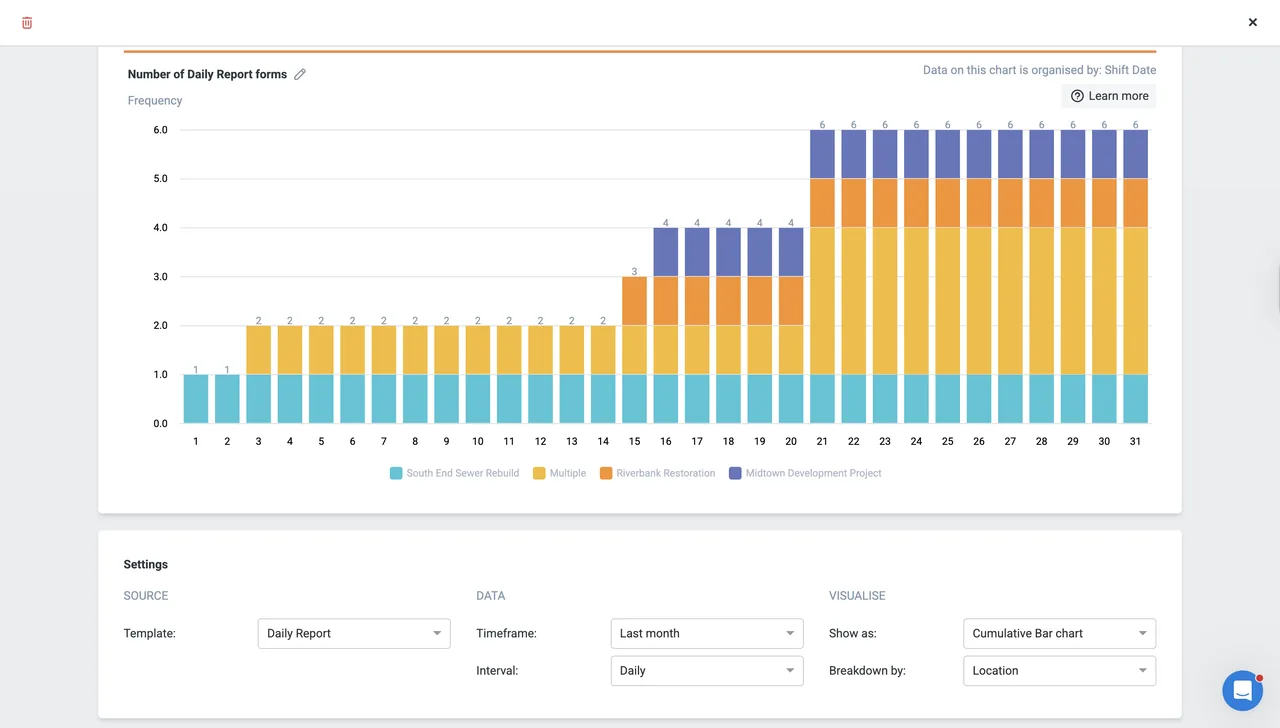Click the value label 3 above day 15

[634, 271]
